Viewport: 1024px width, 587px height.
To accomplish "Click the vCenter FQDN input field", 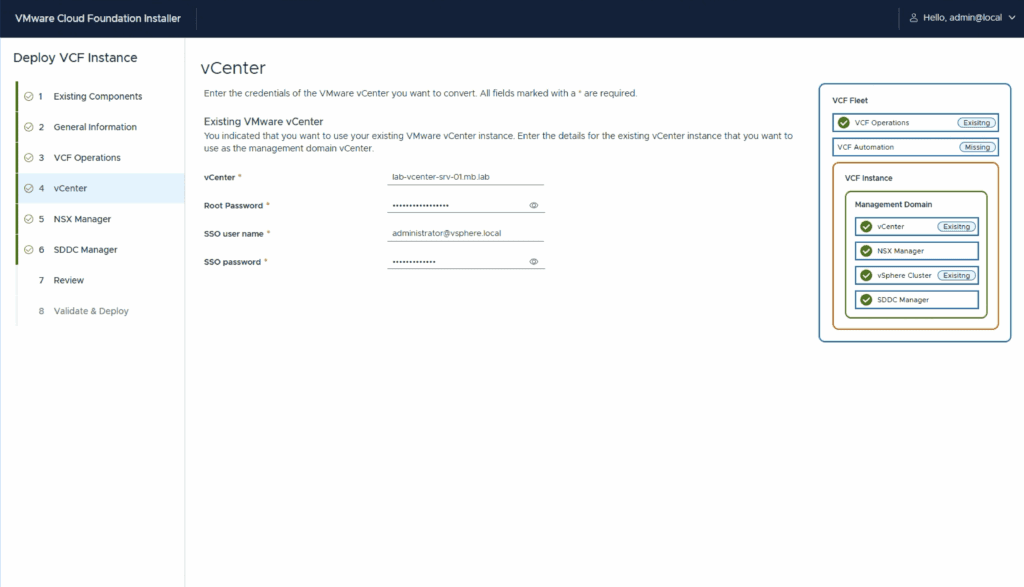I will point(465,177).
